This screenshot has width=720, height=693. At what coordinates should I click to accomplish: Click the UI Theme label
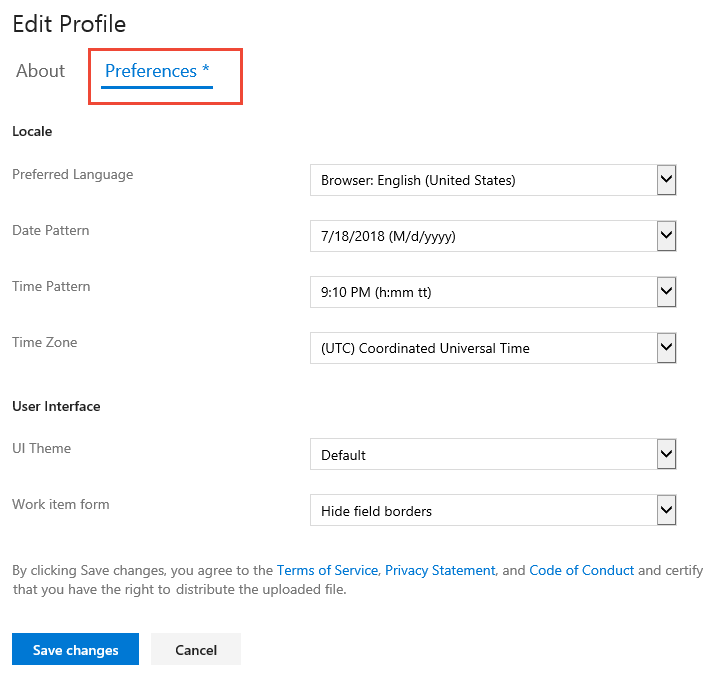(41, 449)
